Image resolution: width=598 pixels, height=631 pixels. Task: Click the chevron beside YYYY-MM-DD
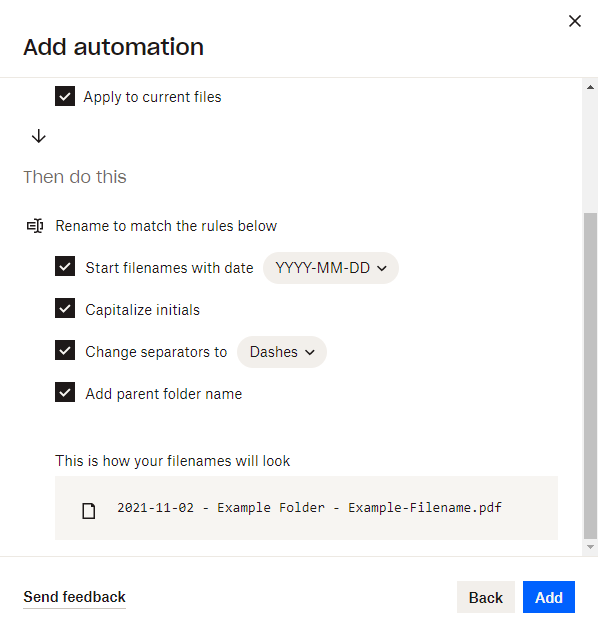click(382, 268)
